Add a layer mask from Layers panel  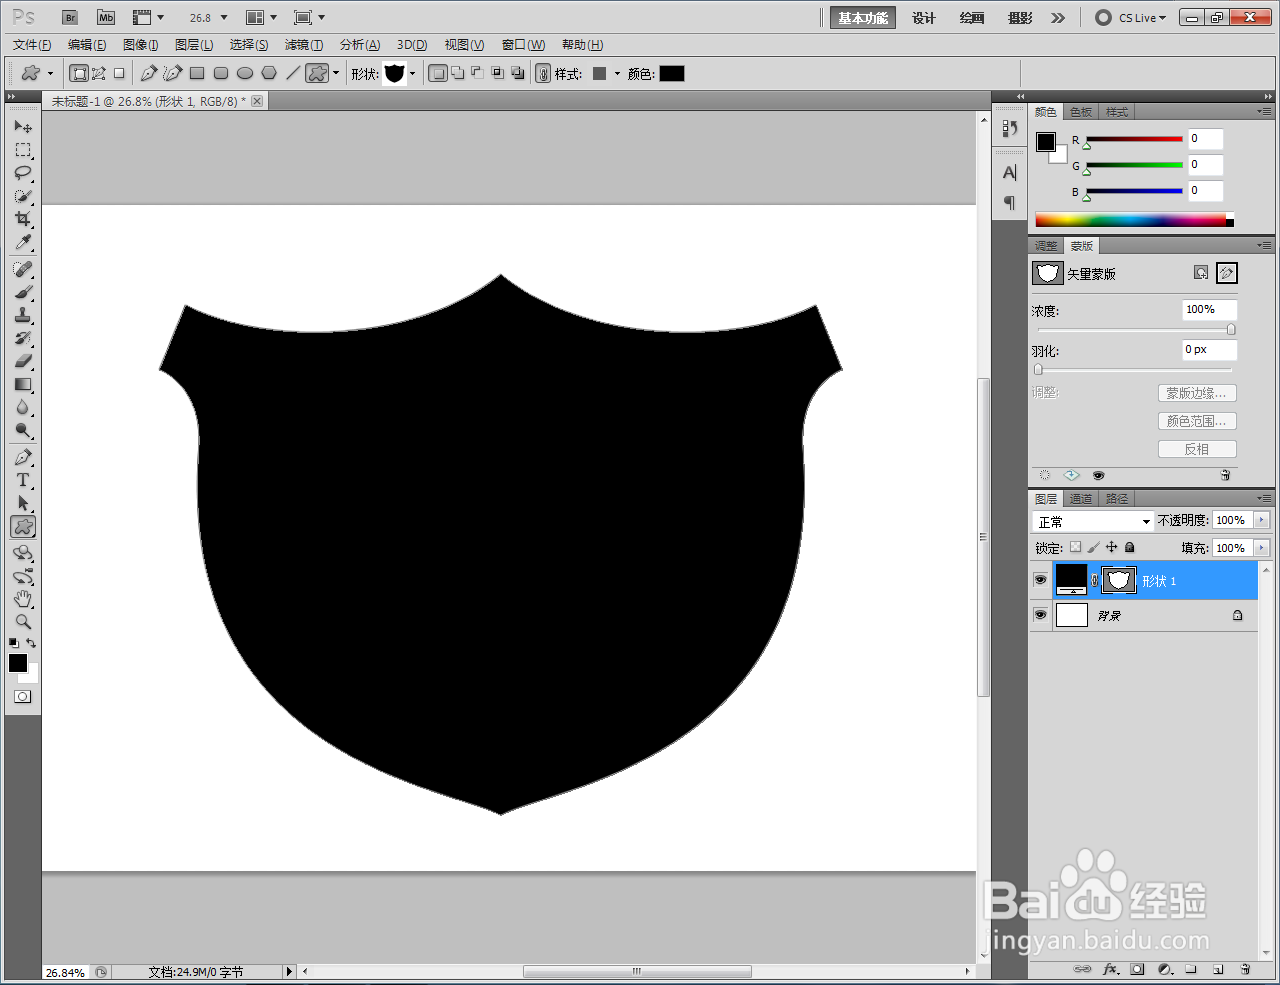1137,969
